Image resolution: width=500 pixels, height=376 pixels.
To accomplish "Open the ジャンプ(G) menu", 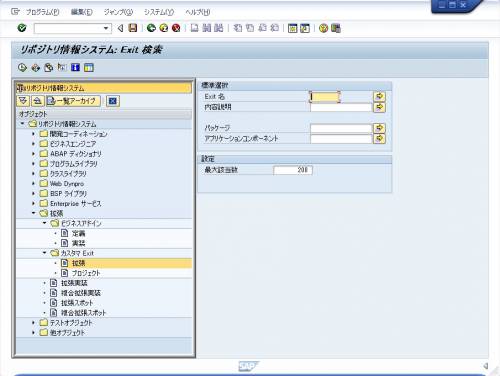I will (x=118, y=12).
